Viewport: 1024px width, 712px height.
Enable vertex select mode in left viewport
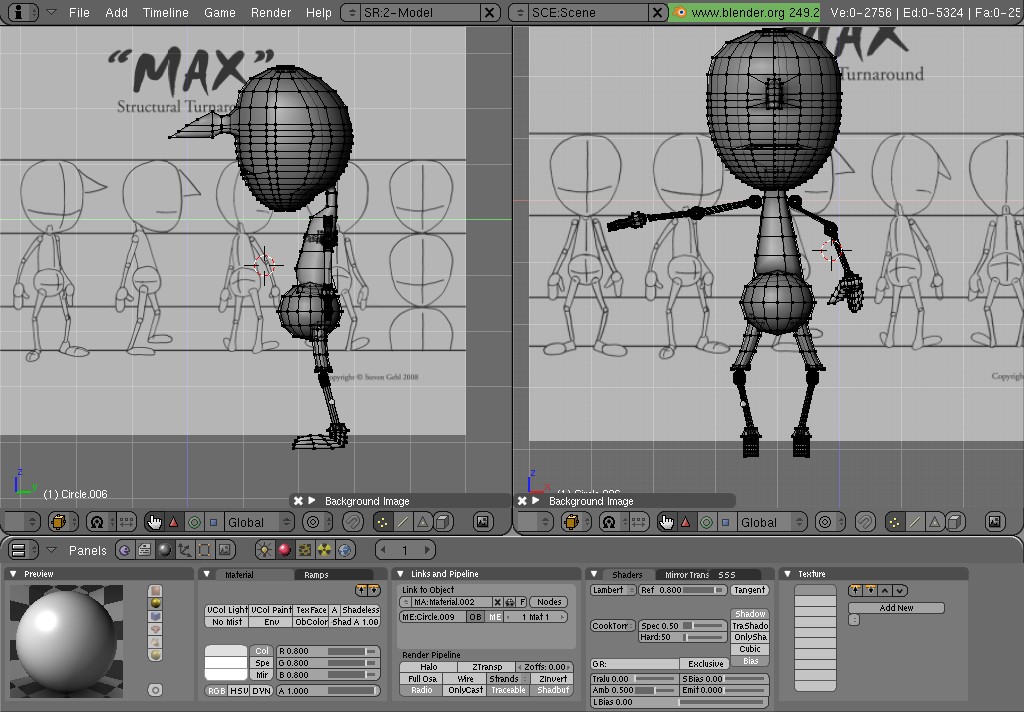[383, 522]
